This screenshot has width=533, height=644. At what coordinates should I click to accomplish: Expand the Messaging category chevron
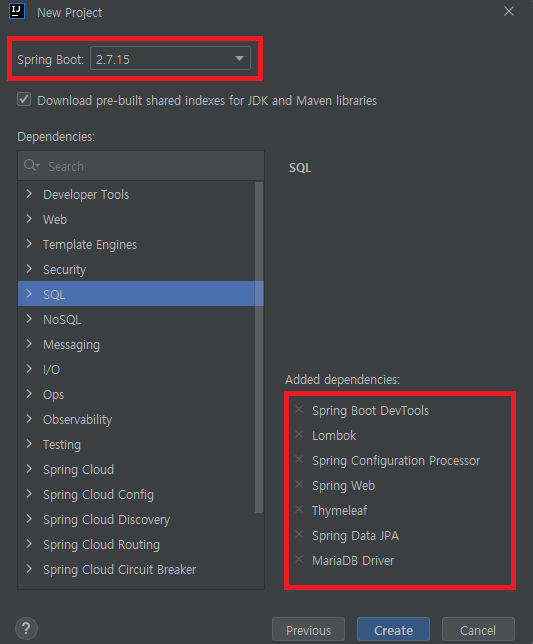tap(29, 344)
